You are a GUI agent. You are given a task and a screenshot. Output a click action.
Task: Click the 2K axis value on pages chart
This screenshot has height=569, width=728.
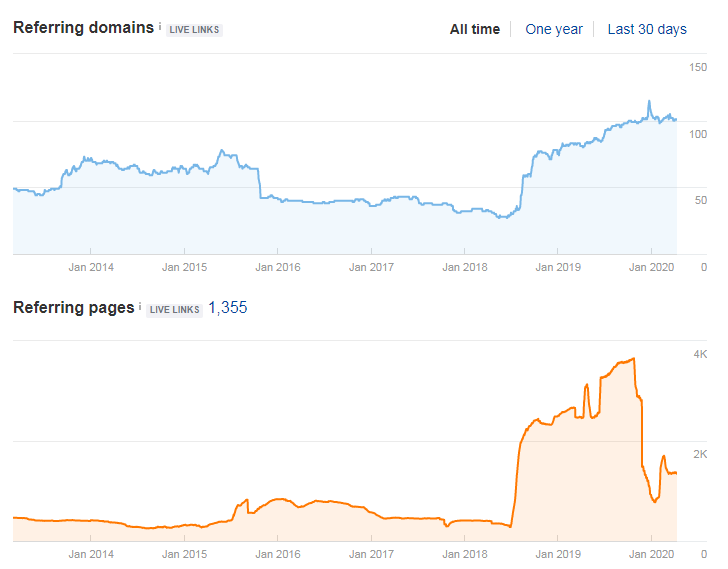700,454
